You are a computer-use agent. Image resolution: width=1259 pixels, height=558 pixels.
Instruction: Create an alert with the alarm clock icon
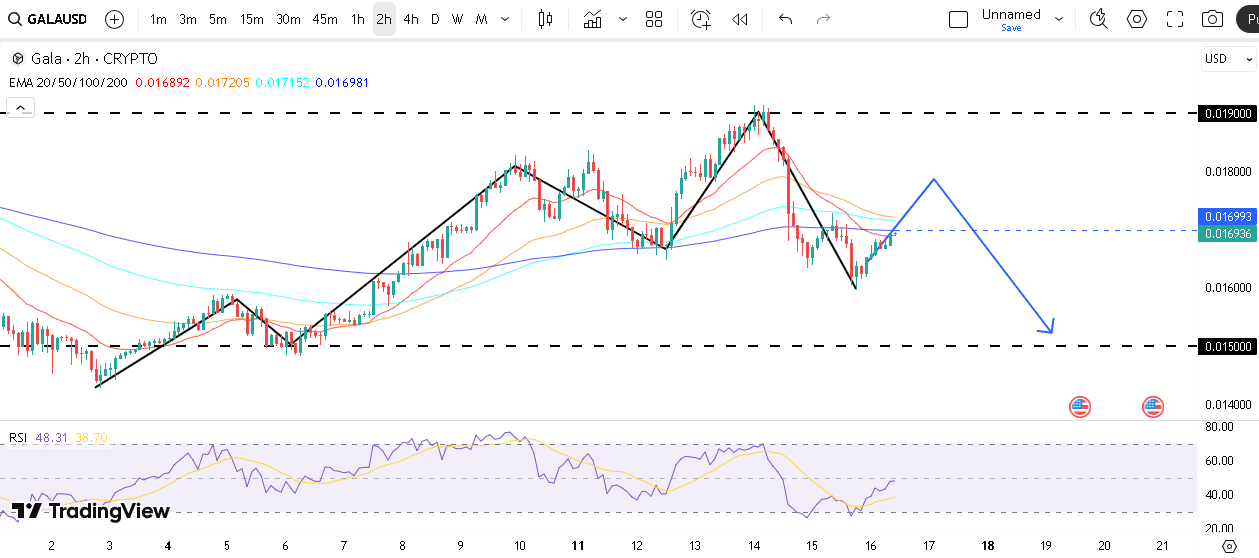(701, 19)
